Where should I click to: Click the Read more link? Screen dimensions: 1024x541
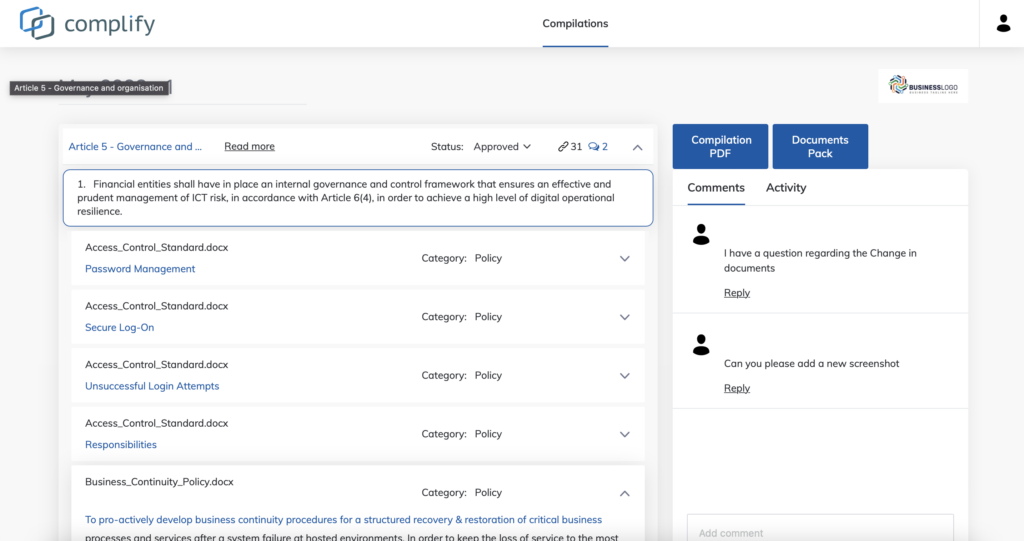(x=249, y=147)
